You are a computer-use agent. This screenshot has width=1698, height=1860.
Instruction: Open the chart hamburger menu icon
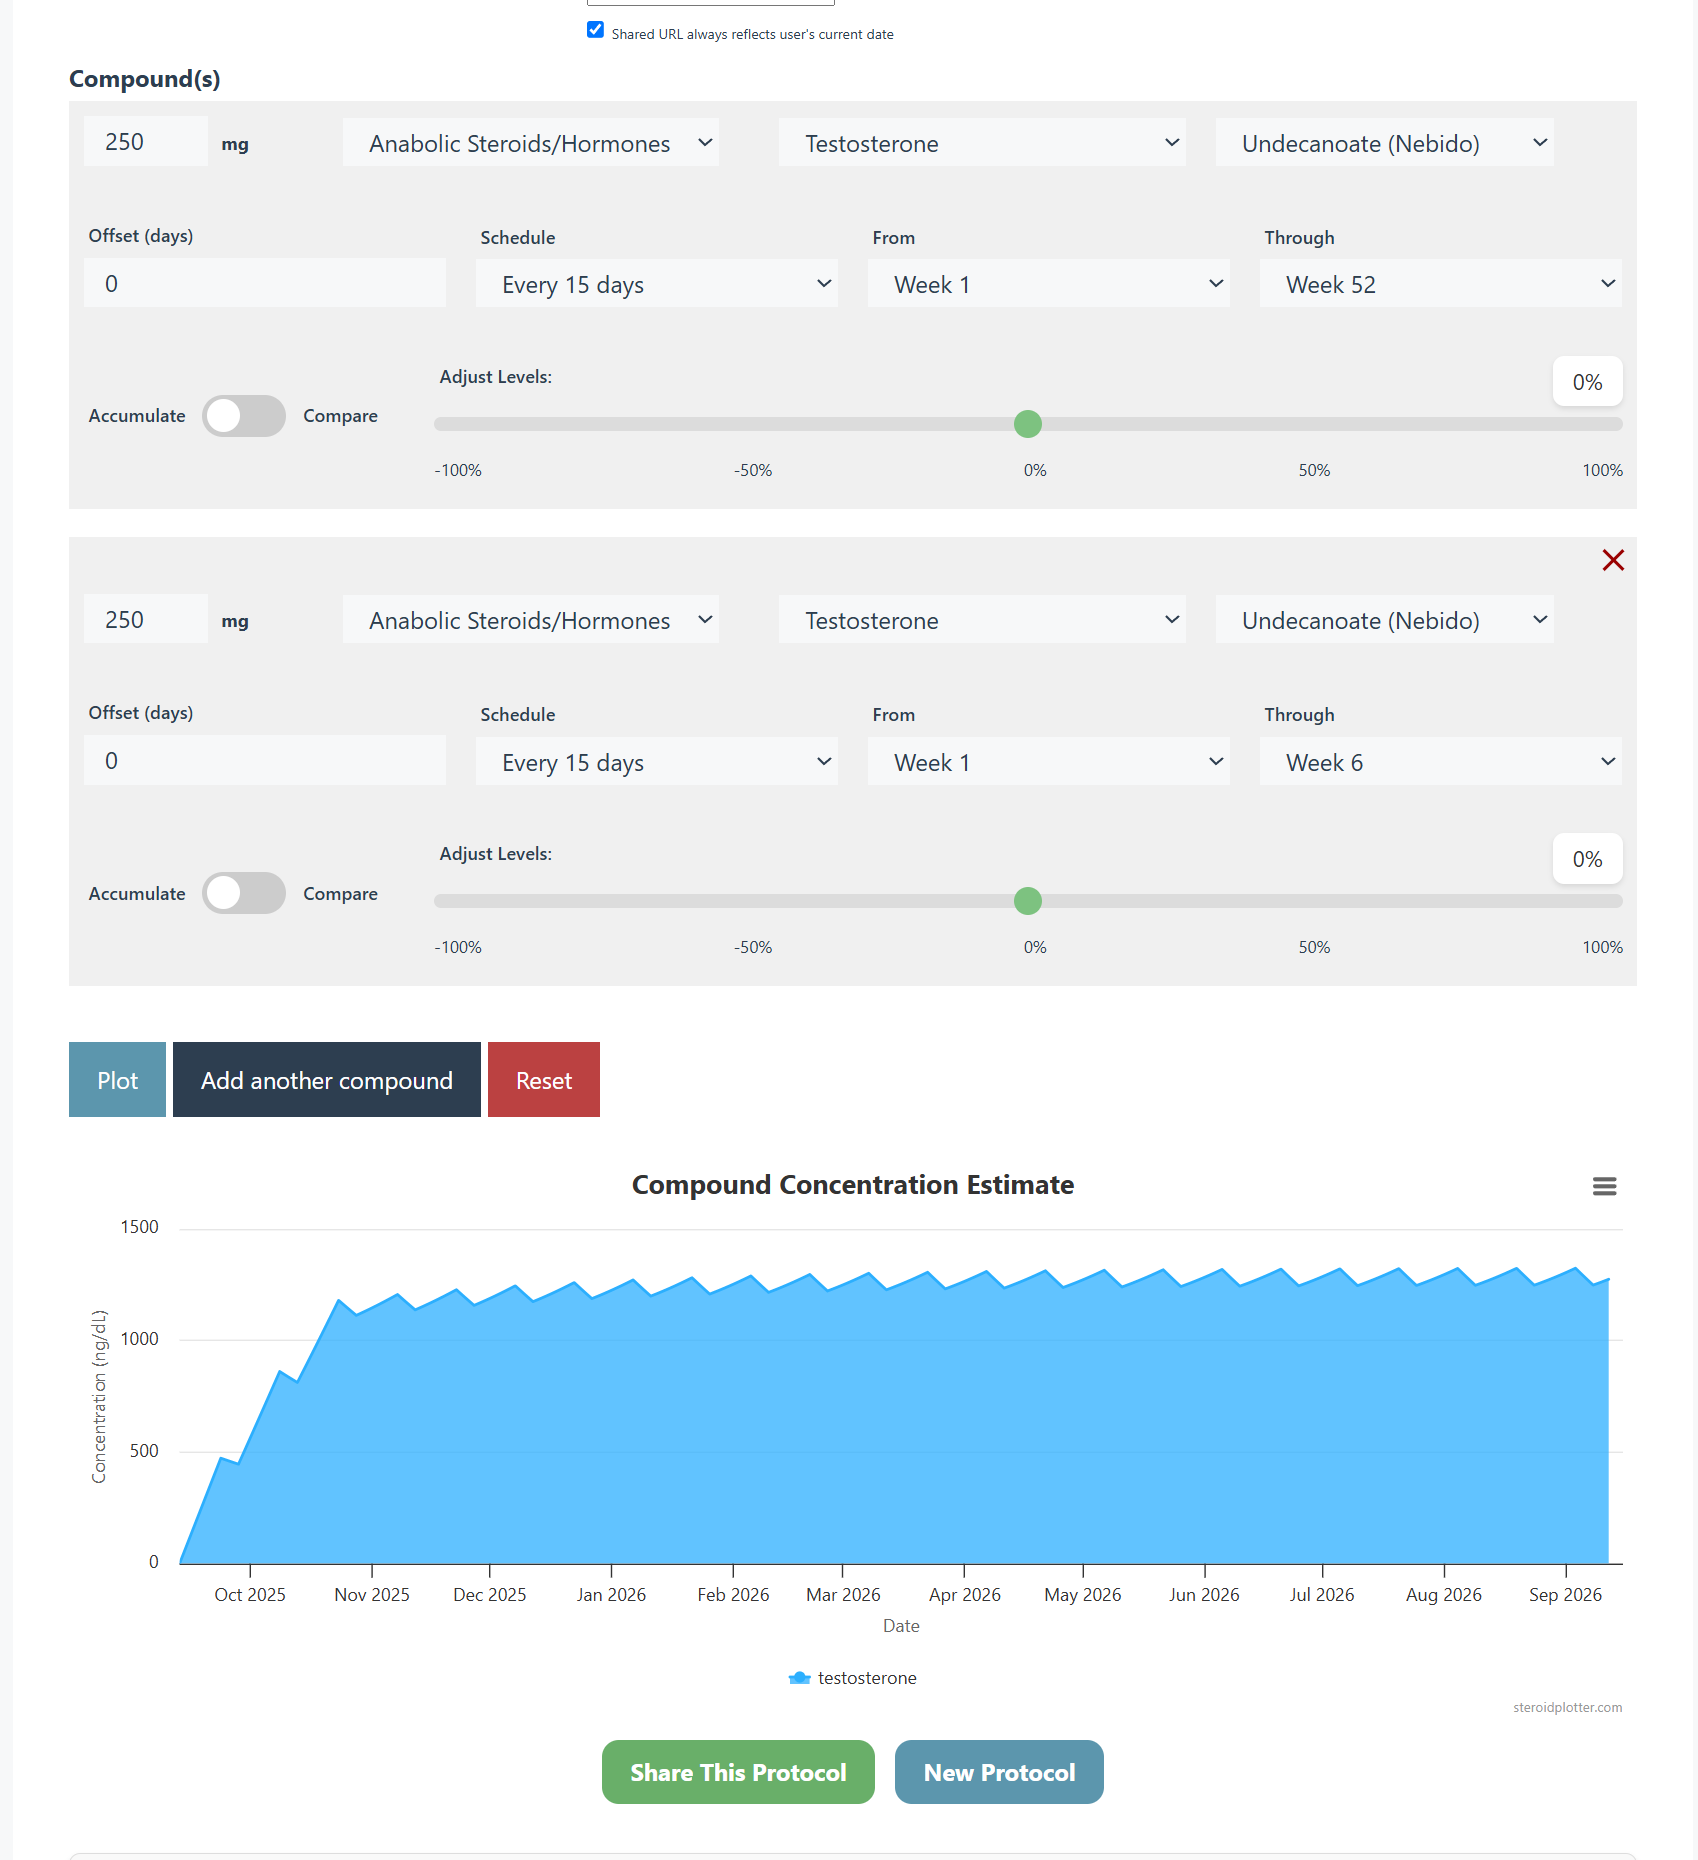1604,1186
